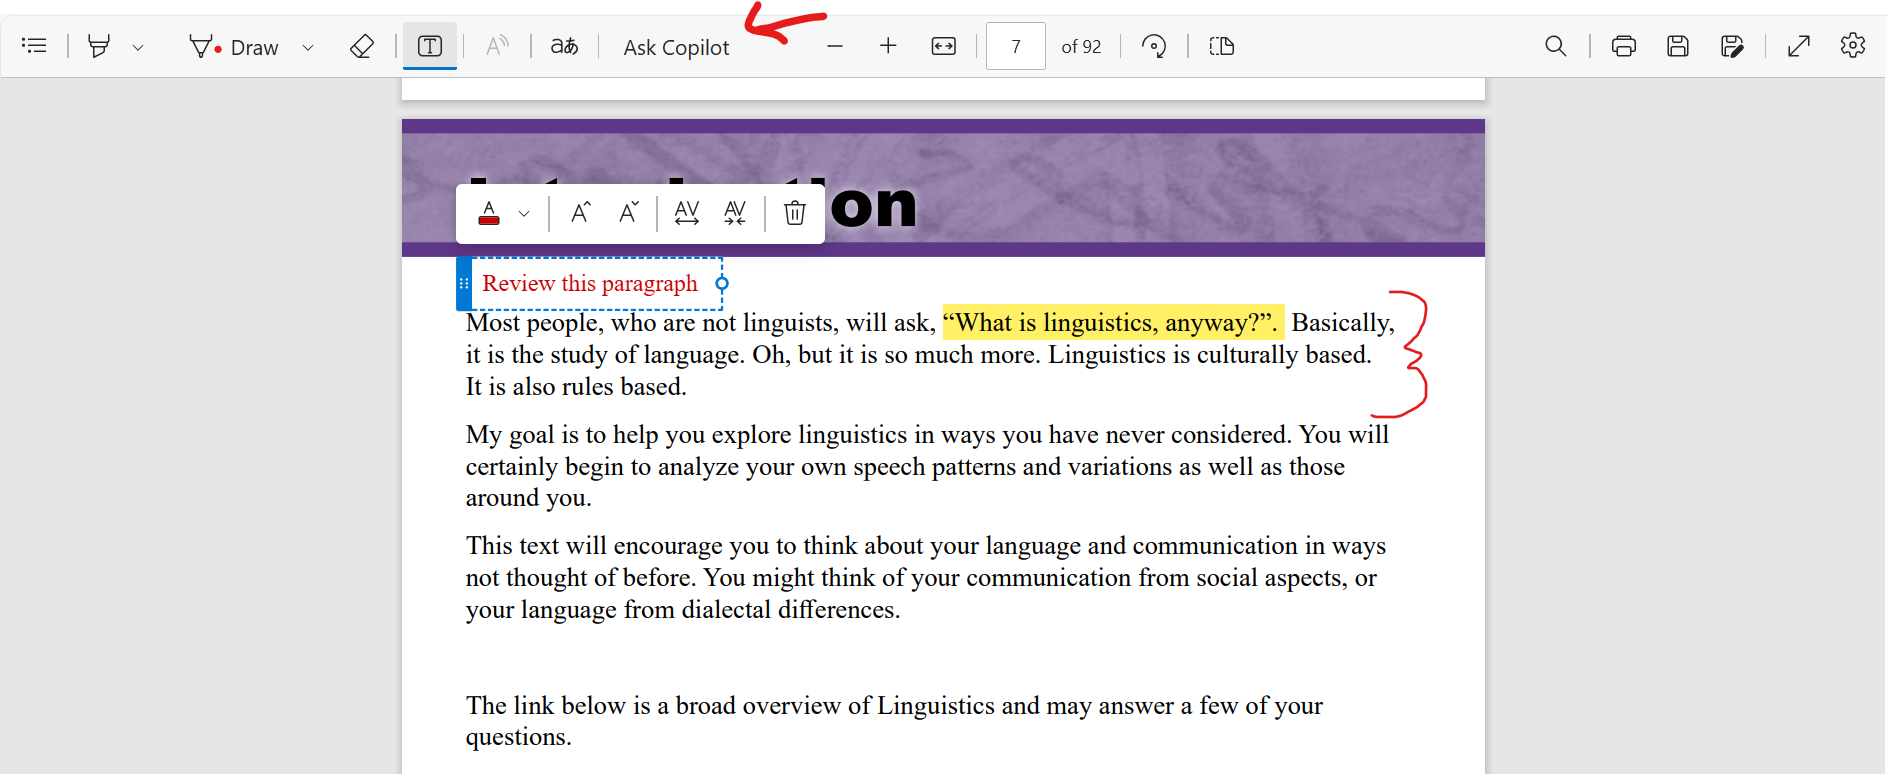The height and width of the screenshot is (774, 1888).
Task: Expand the Draw options dropdown arrow
Action: [308, 47]
